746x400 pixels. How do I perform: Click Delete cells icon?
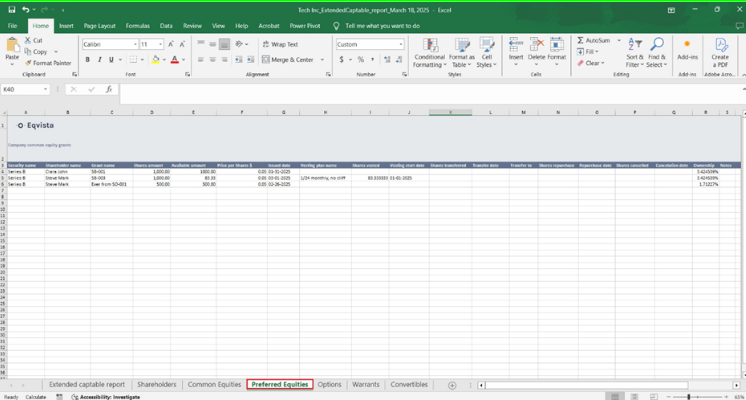click(536, 45)
